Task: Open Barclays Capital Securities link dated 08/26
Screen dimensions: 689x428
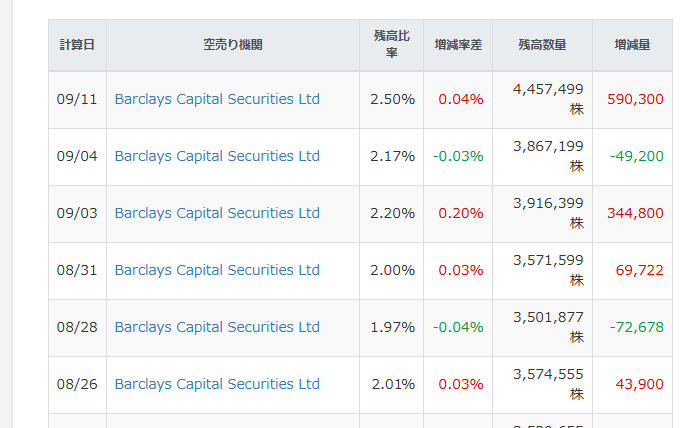Action: click(x=217, y=384)
